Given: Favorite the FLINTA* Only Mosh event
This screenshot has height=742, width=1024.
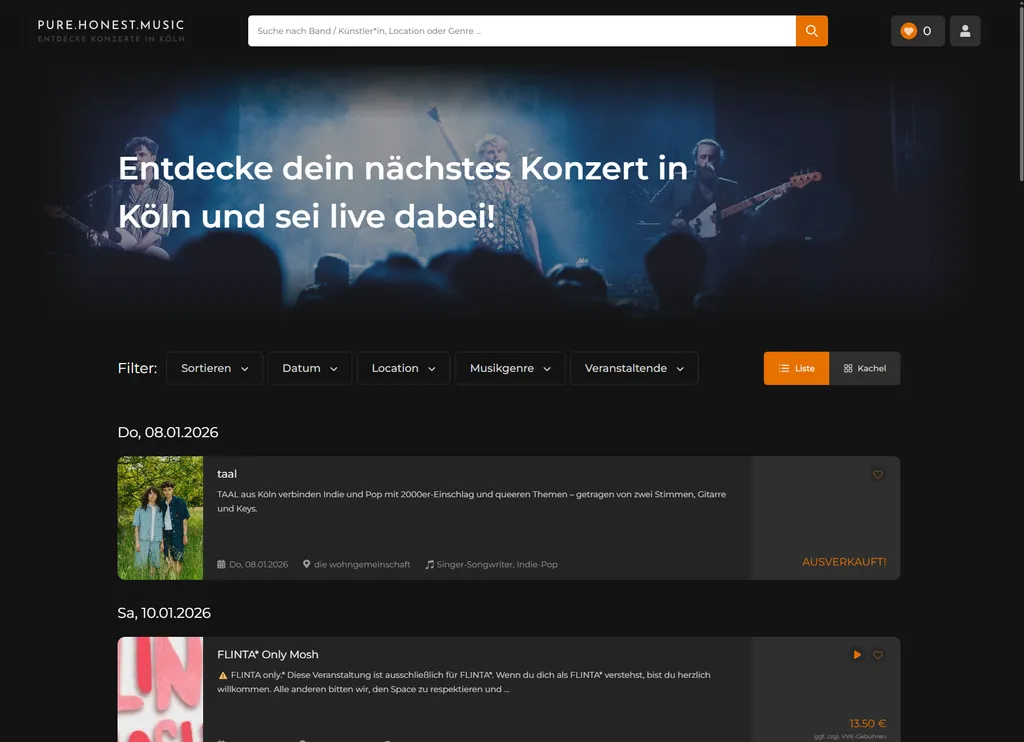Looking at the screenshot, I should [x=878, y=655].
